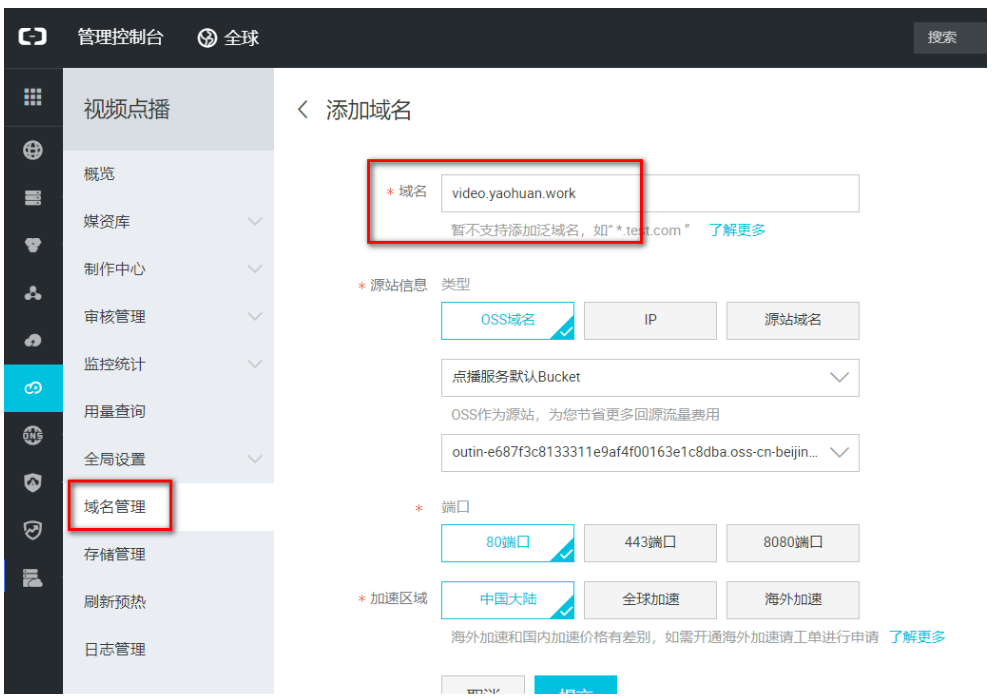Expand the 制作中心 menu chevron
Viewport: 996px width, 699px height.
255,269
